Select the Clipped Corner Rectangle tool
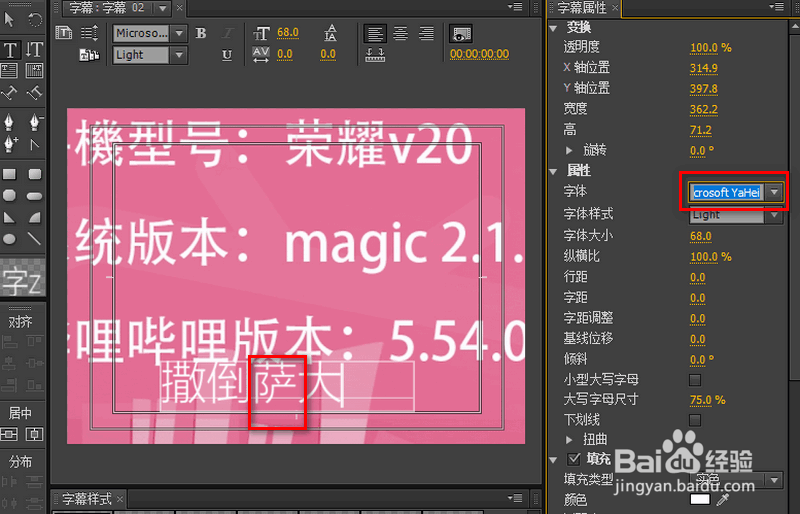Viewport: 800px width, 514px height. [9, 195]
